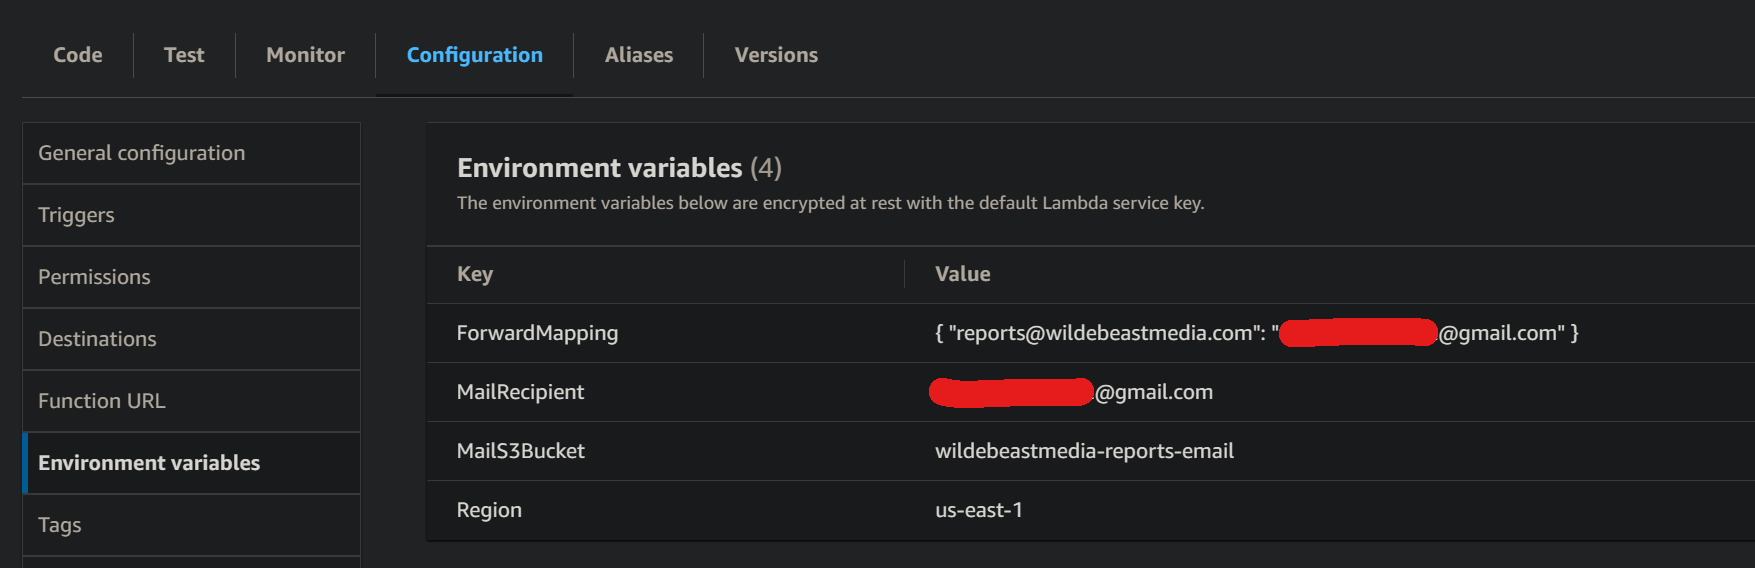Screen dimensions: 1755x568
Task: Go to the Monitor tab
Action: pos(305,55)
